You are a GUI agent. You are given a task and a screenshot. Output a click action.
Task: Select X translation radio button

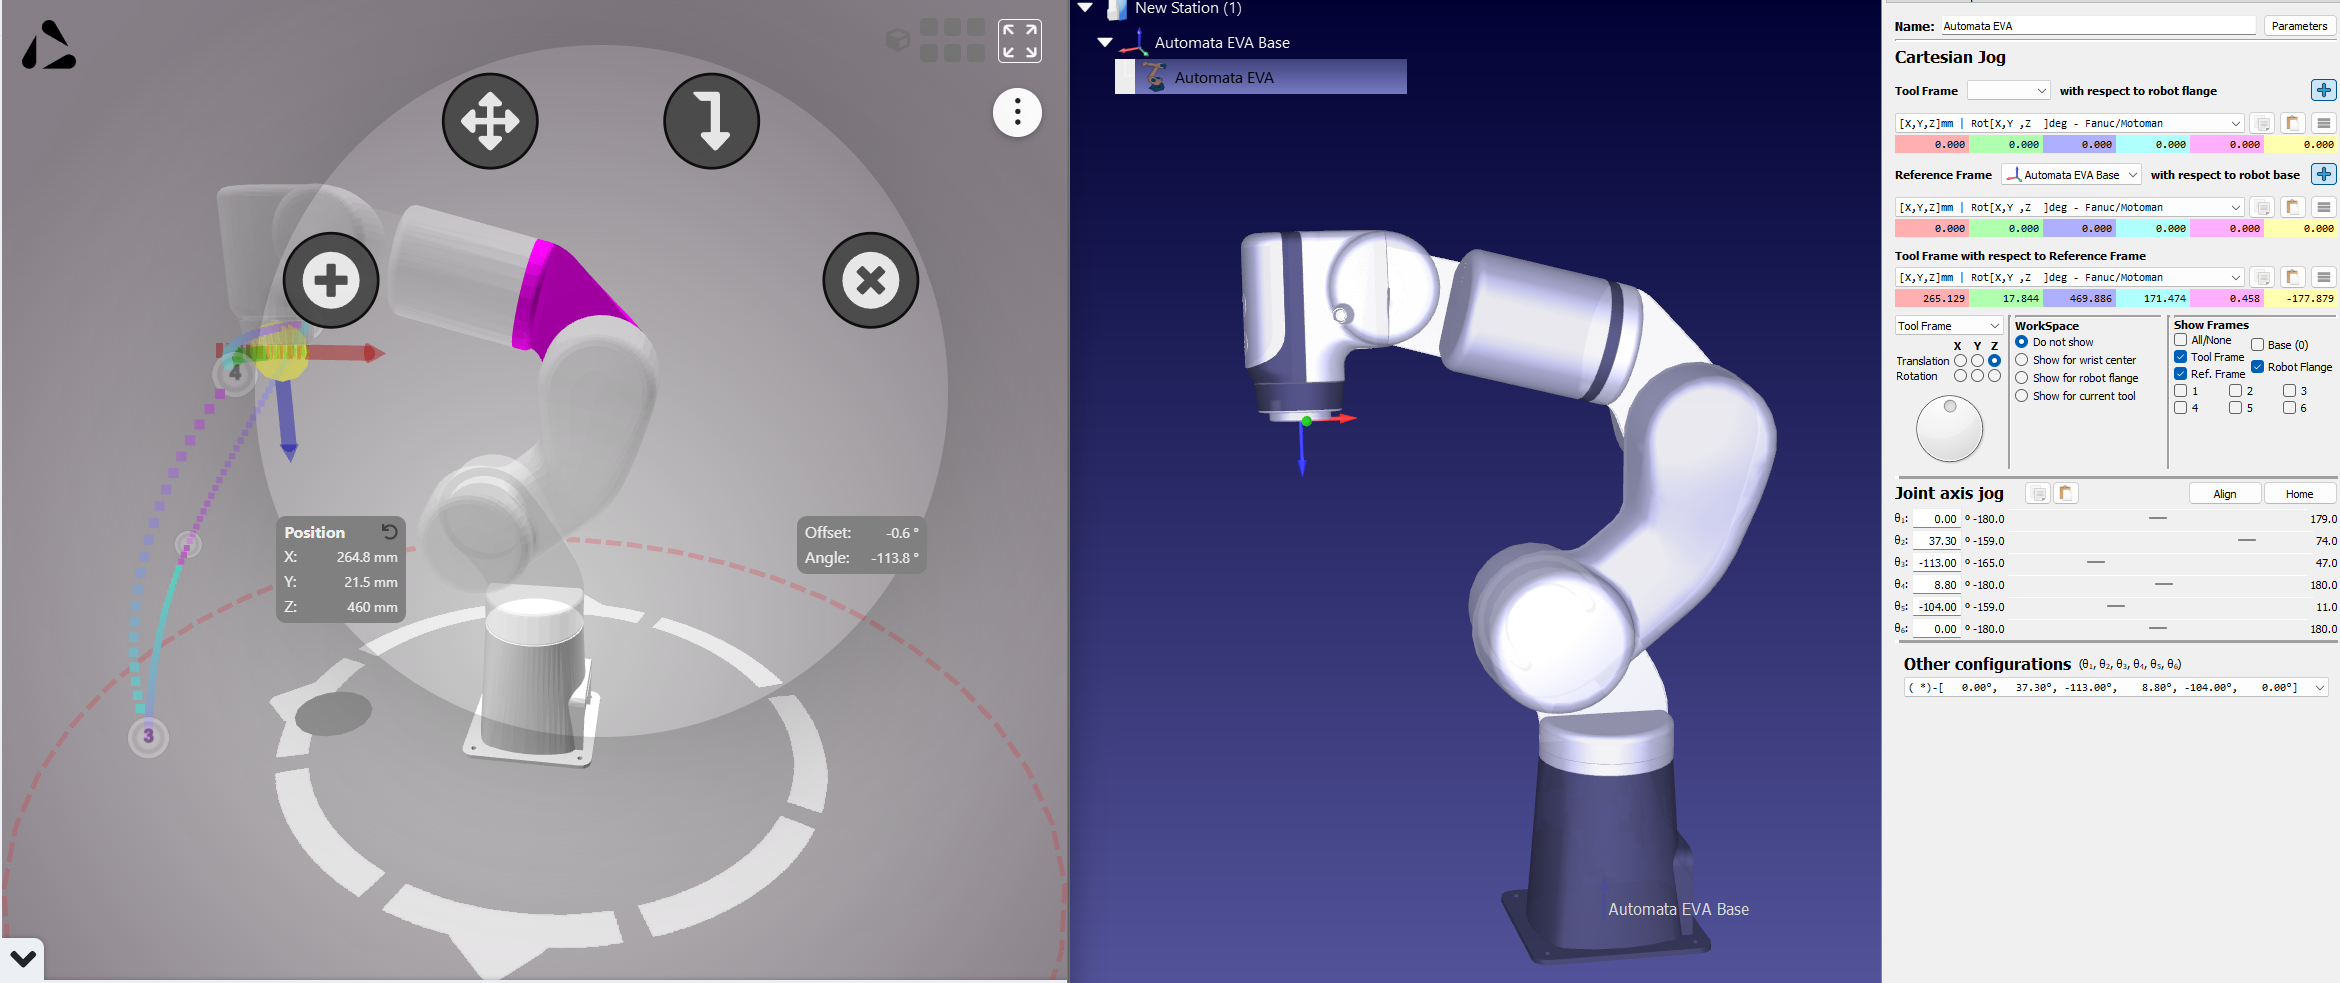click(x=1960, y=360)
